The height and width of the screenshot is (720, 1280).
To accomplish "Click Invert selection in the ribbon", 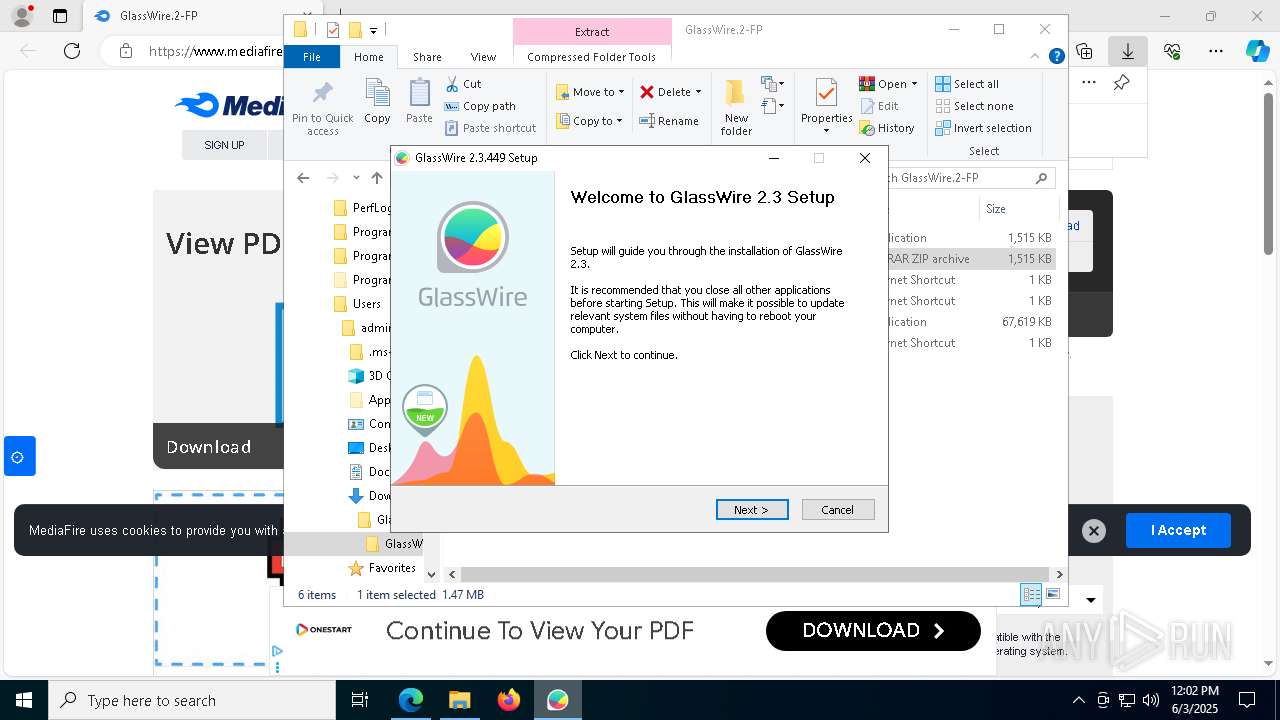I will [984, 128].
